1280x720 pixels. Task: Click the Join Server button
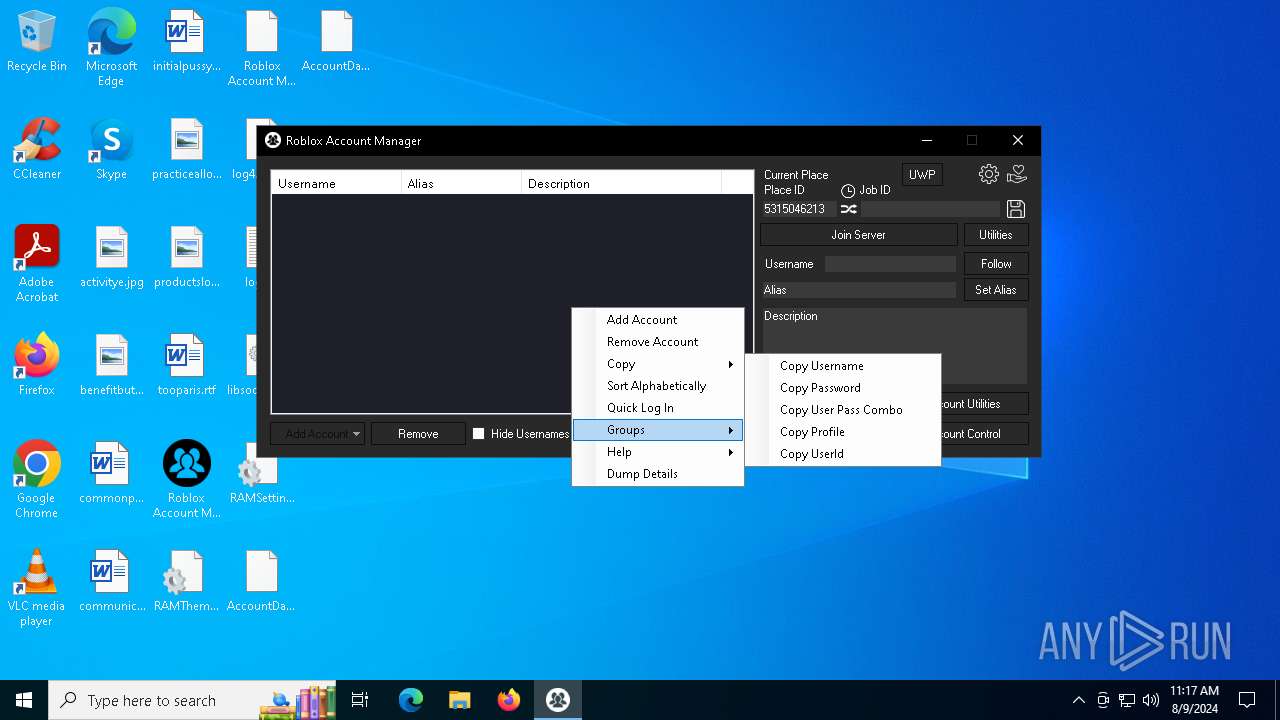click(x=859, y=235)
